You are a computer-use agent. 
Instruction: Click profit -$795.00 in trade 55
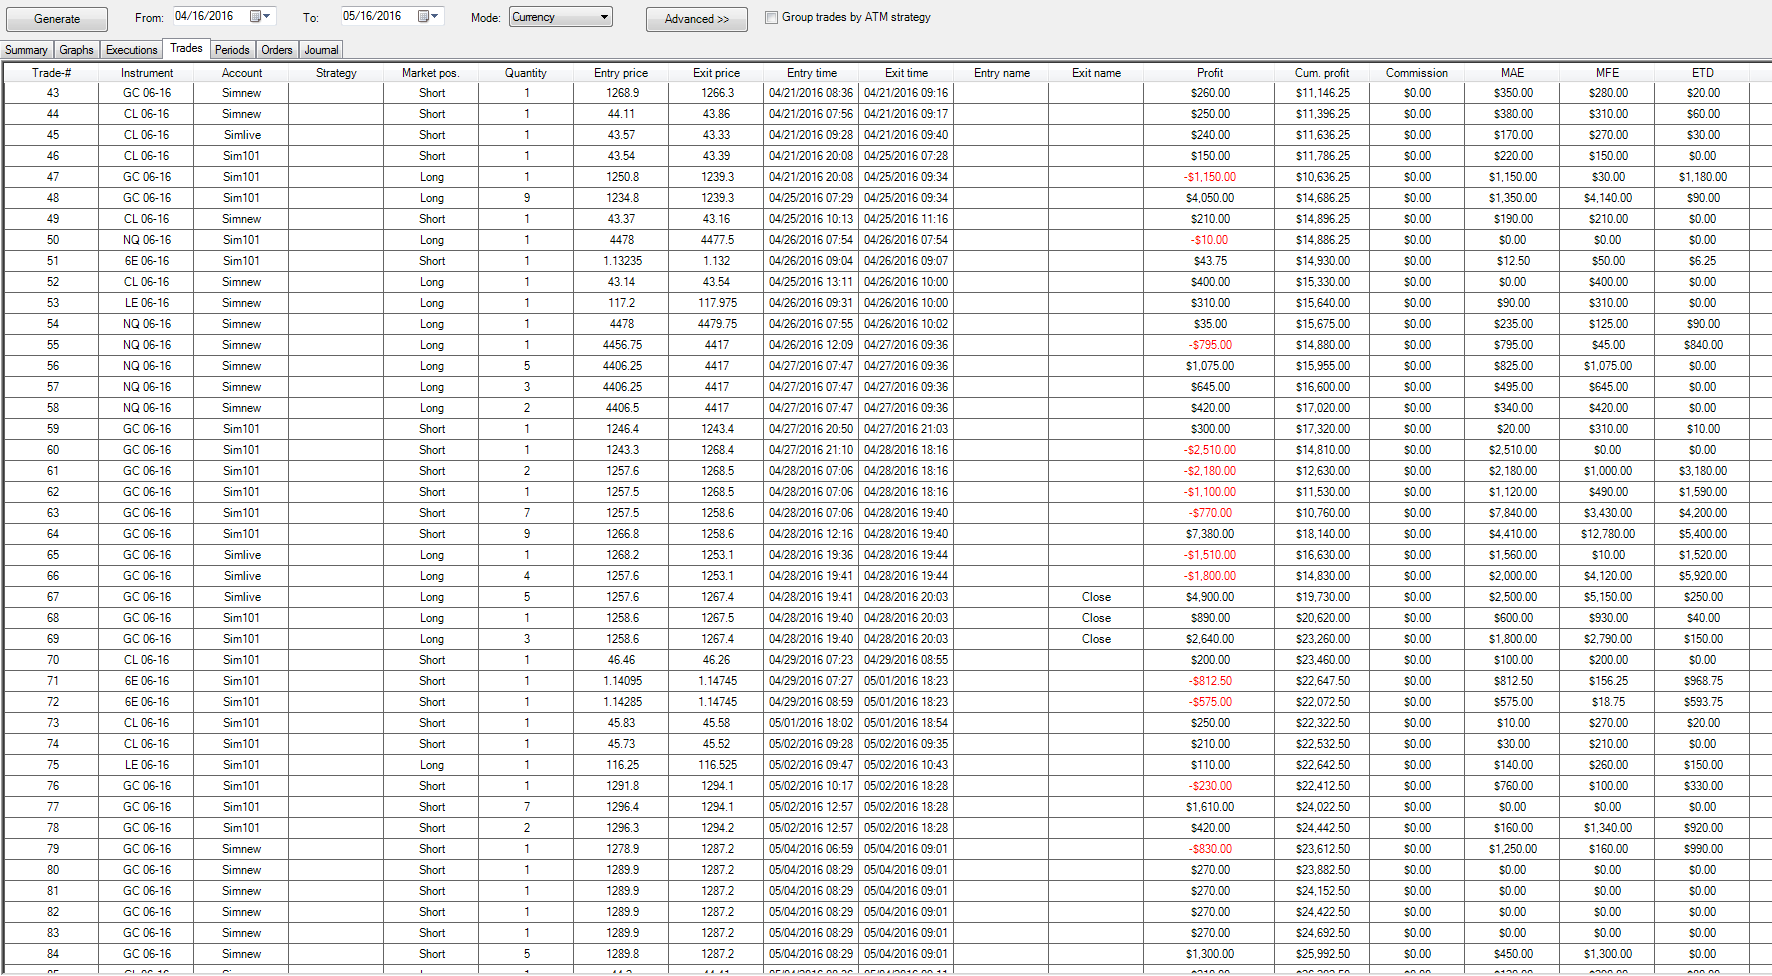[1210, 345]
